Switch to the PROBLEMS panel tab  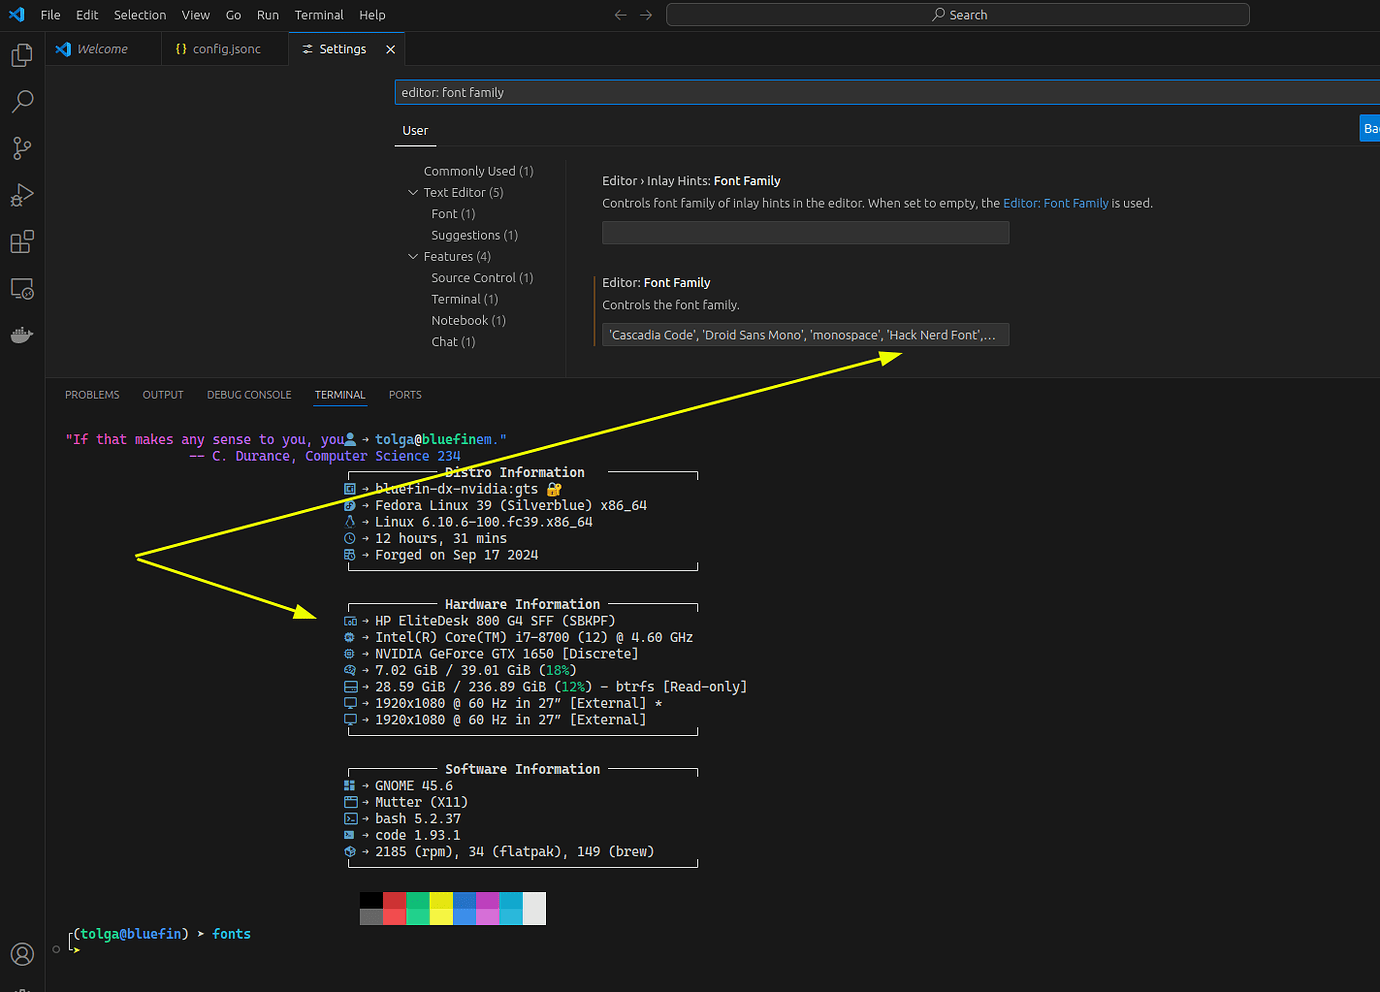(x=92, y=395)
